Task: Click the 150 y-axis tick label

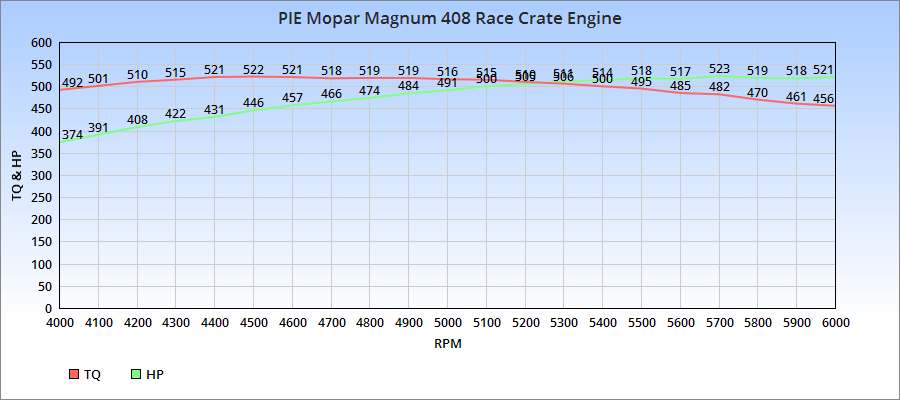Action: click(x=43, y=242)
